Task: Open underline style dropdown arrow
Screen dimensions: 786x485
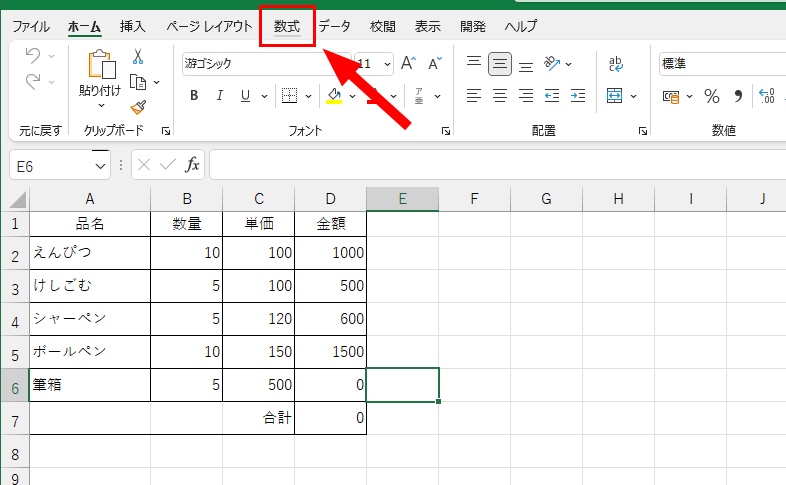Action: (x=264, y=96)
